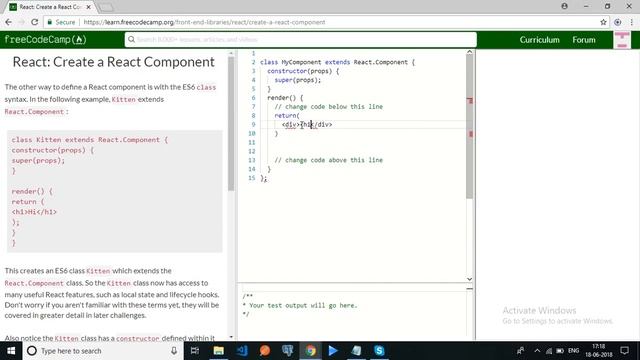The height and width of the screenshot is (360, 640).
Task: Click the People icon in tray
Action: pos(520,351)
